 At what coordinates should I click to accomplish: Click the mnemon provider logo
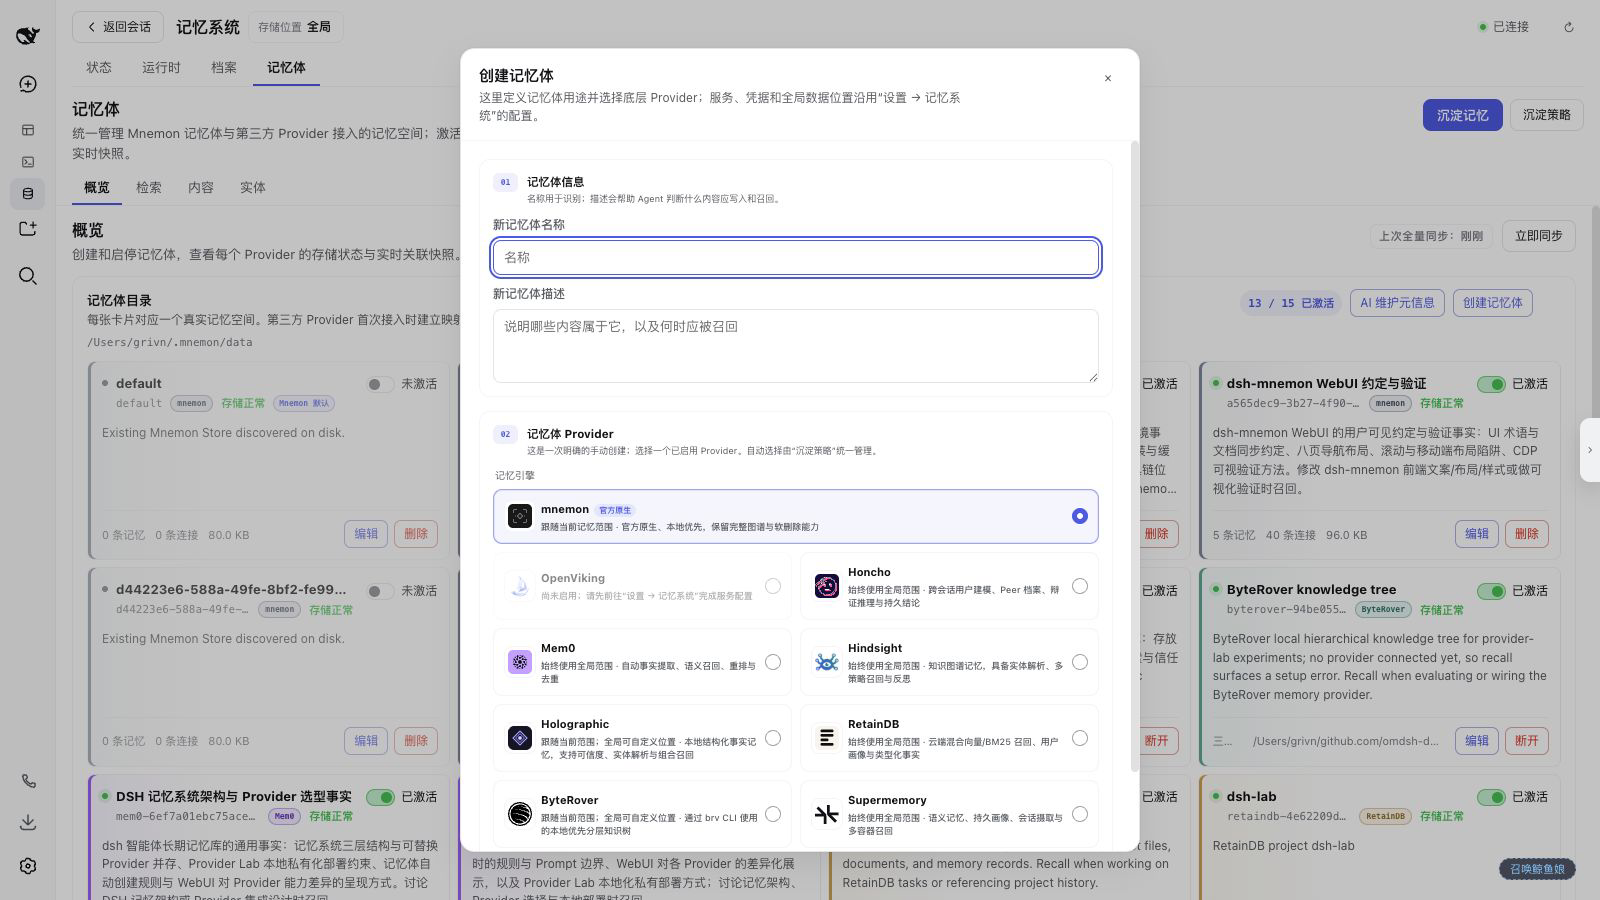coord(520,516)
